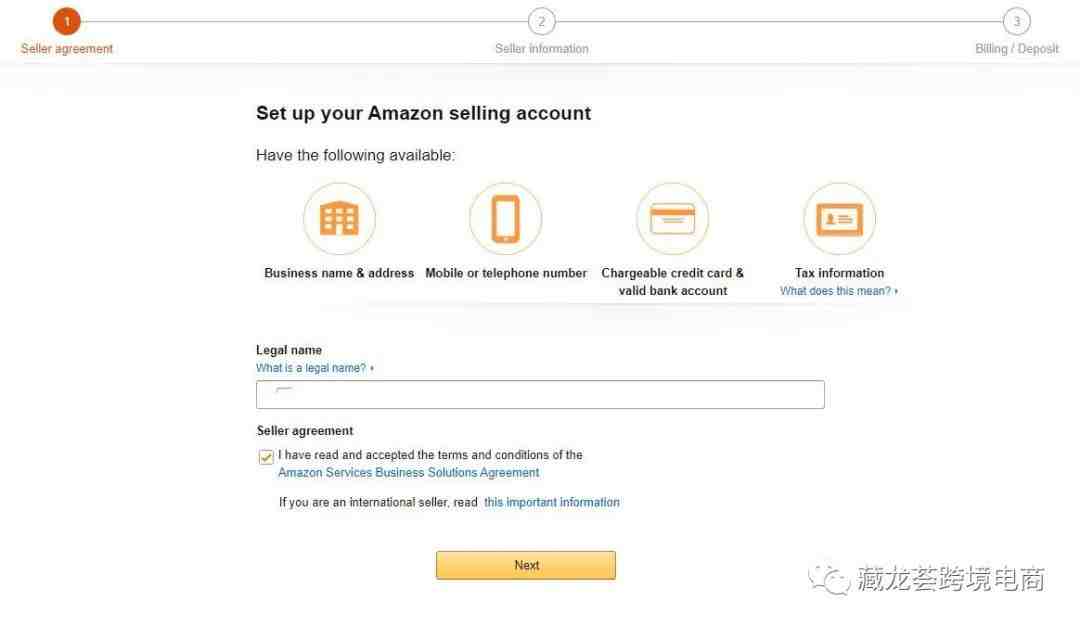Click the Tax information ID card icon

pyautogui.click(x=840, y=219)
